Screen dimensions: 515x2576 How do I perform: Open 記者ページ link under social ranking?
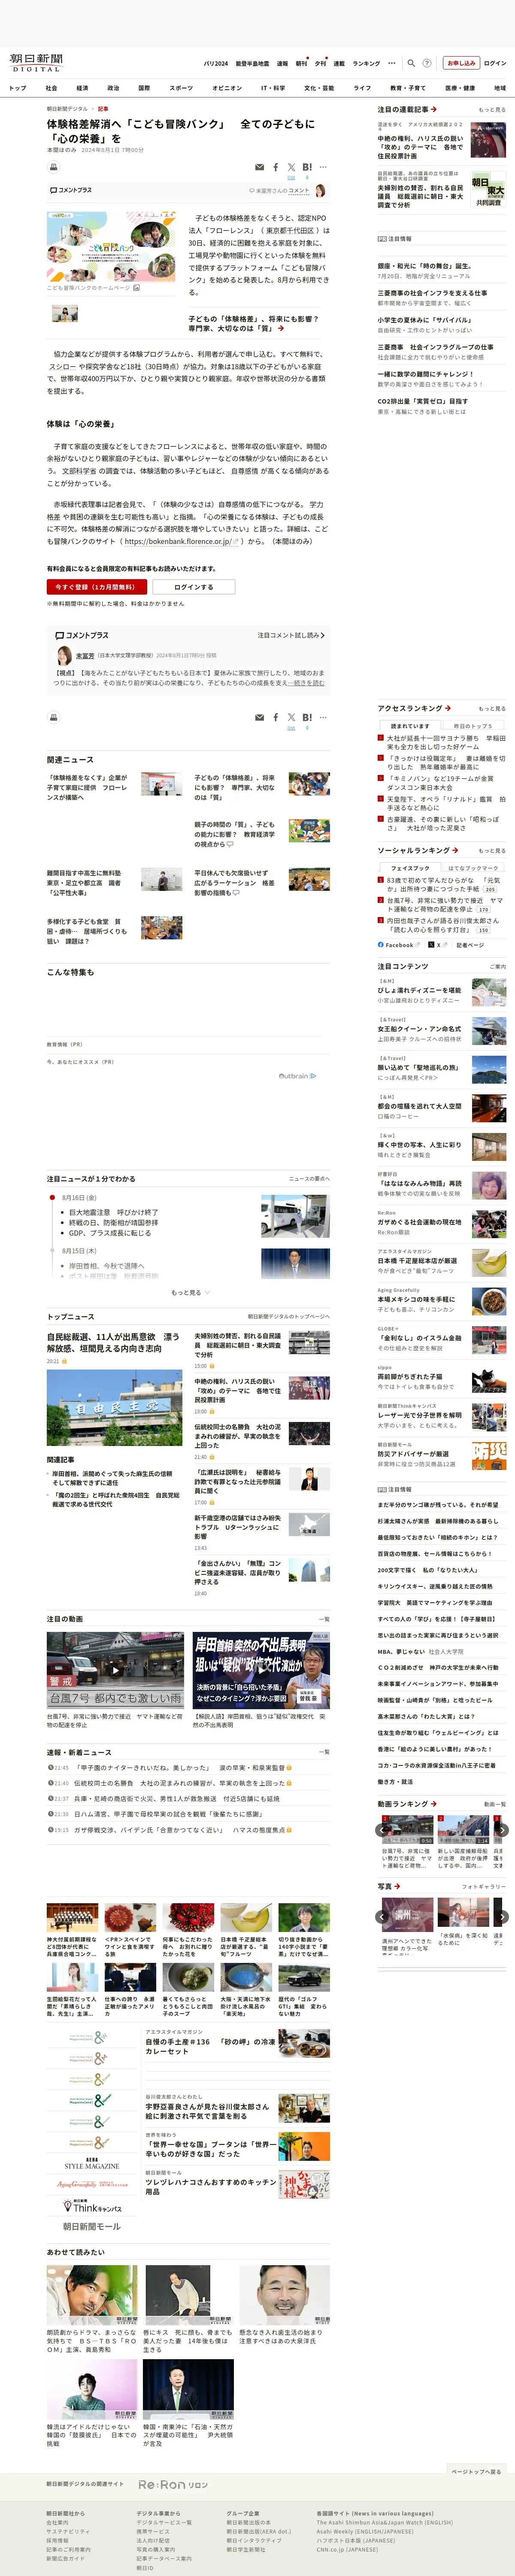(x=470, y=944)
